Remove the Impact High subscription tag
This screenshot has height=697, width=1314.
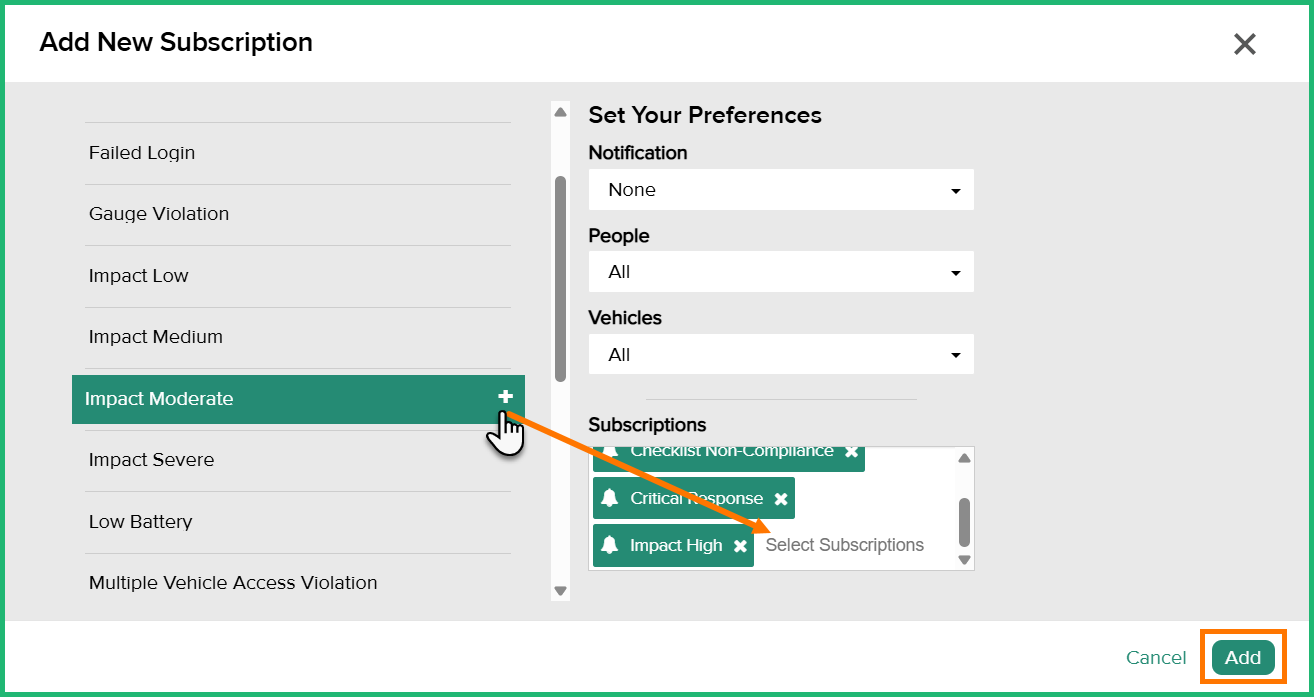click(740, 546)
